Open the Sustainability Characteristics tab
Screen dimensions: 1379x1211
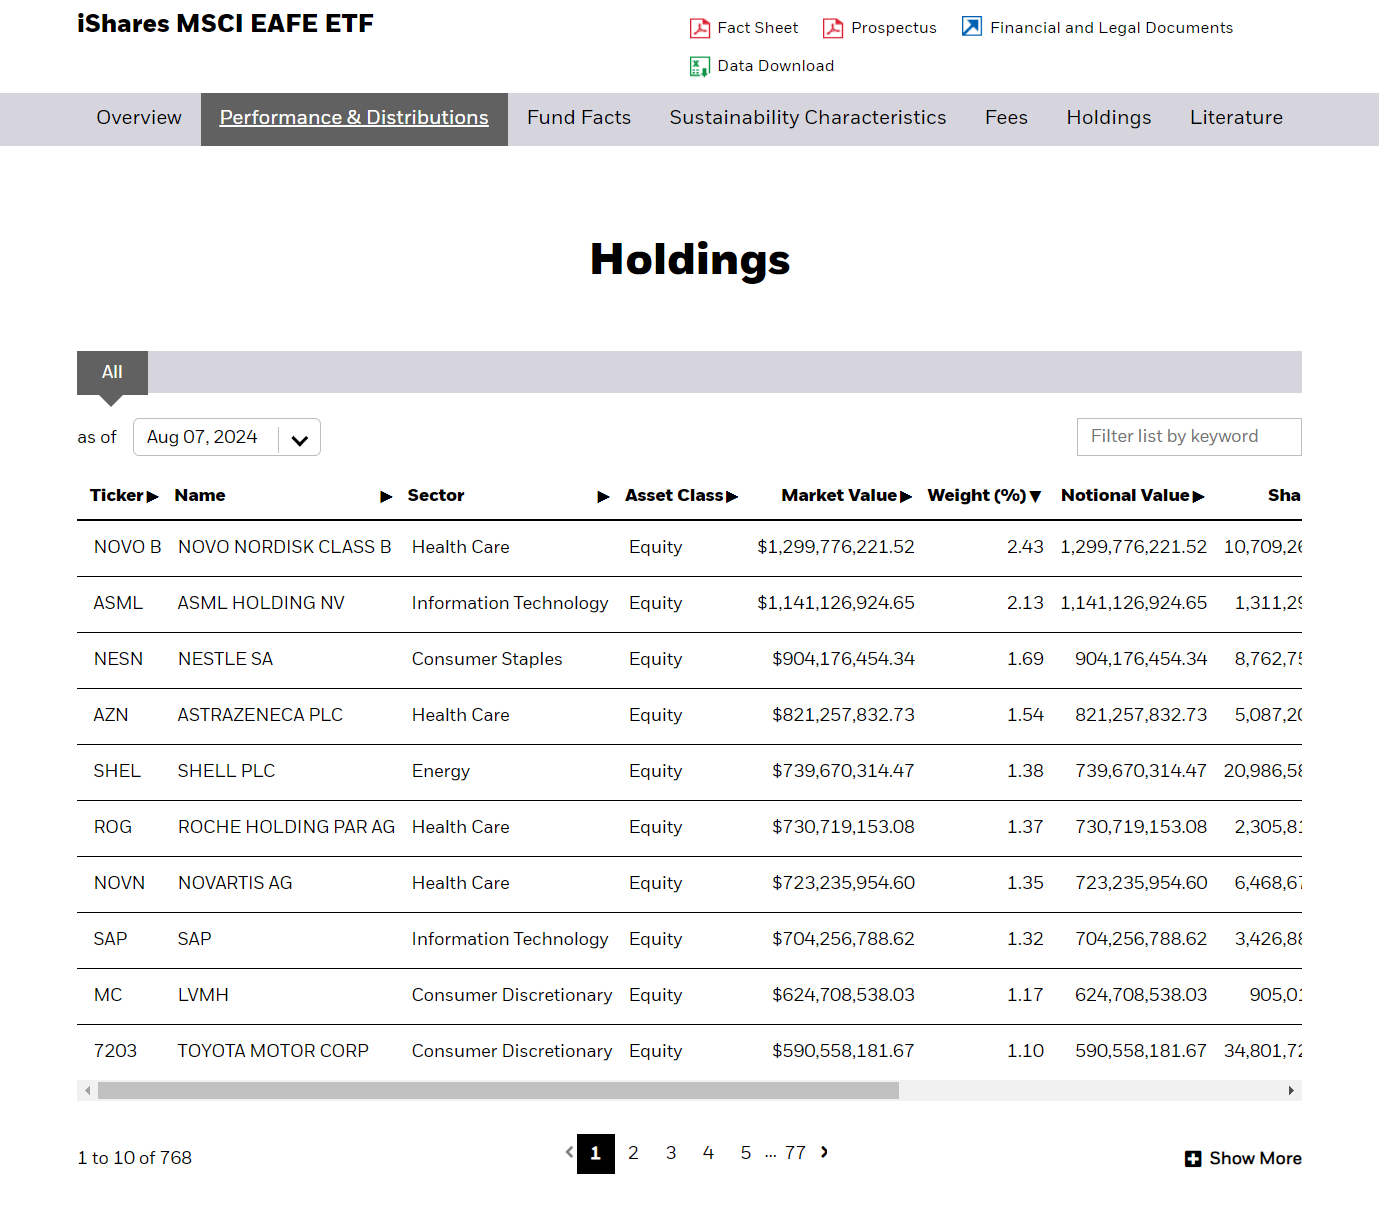(x=807, y=118)
